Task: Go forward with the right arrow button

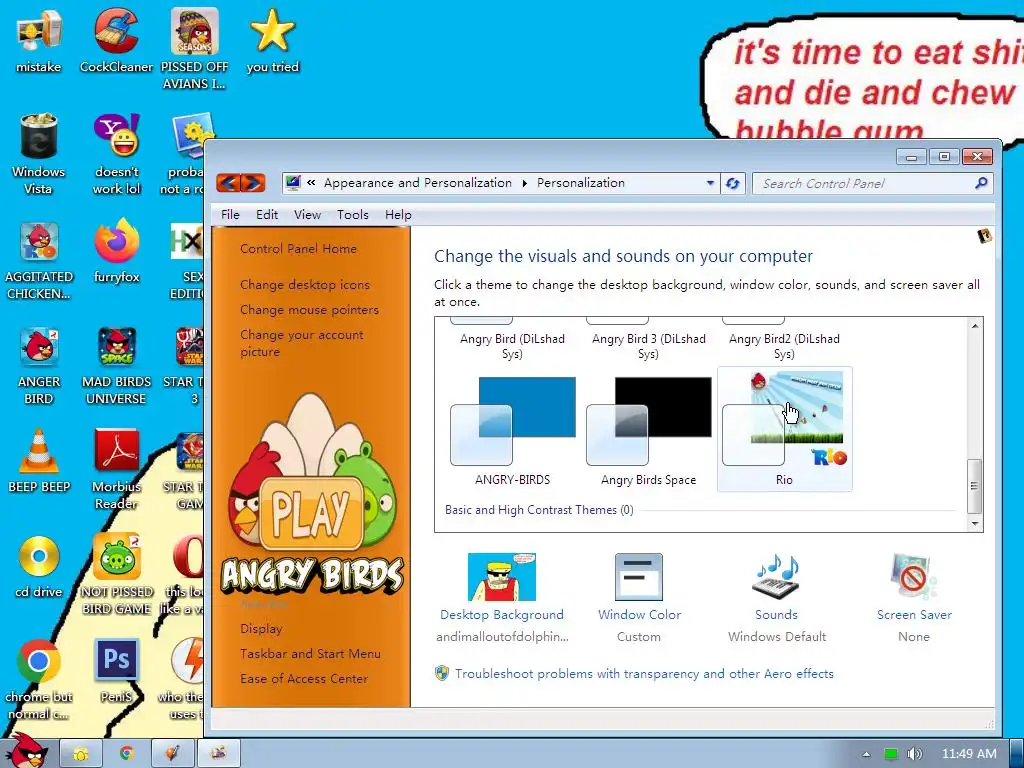Action: [253, 183]
